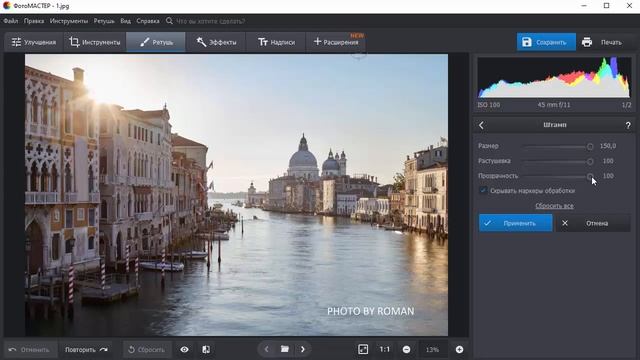Click the fit-to-screen icon

click(363, 349)
